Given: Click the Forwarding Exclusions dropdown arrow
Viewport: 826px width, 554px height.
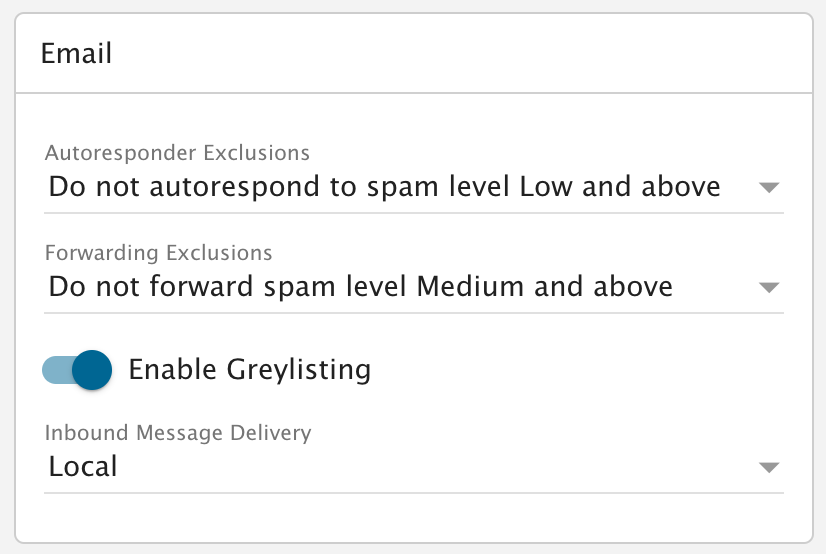Looking at the screenshot, I should [x=768, y=288].
